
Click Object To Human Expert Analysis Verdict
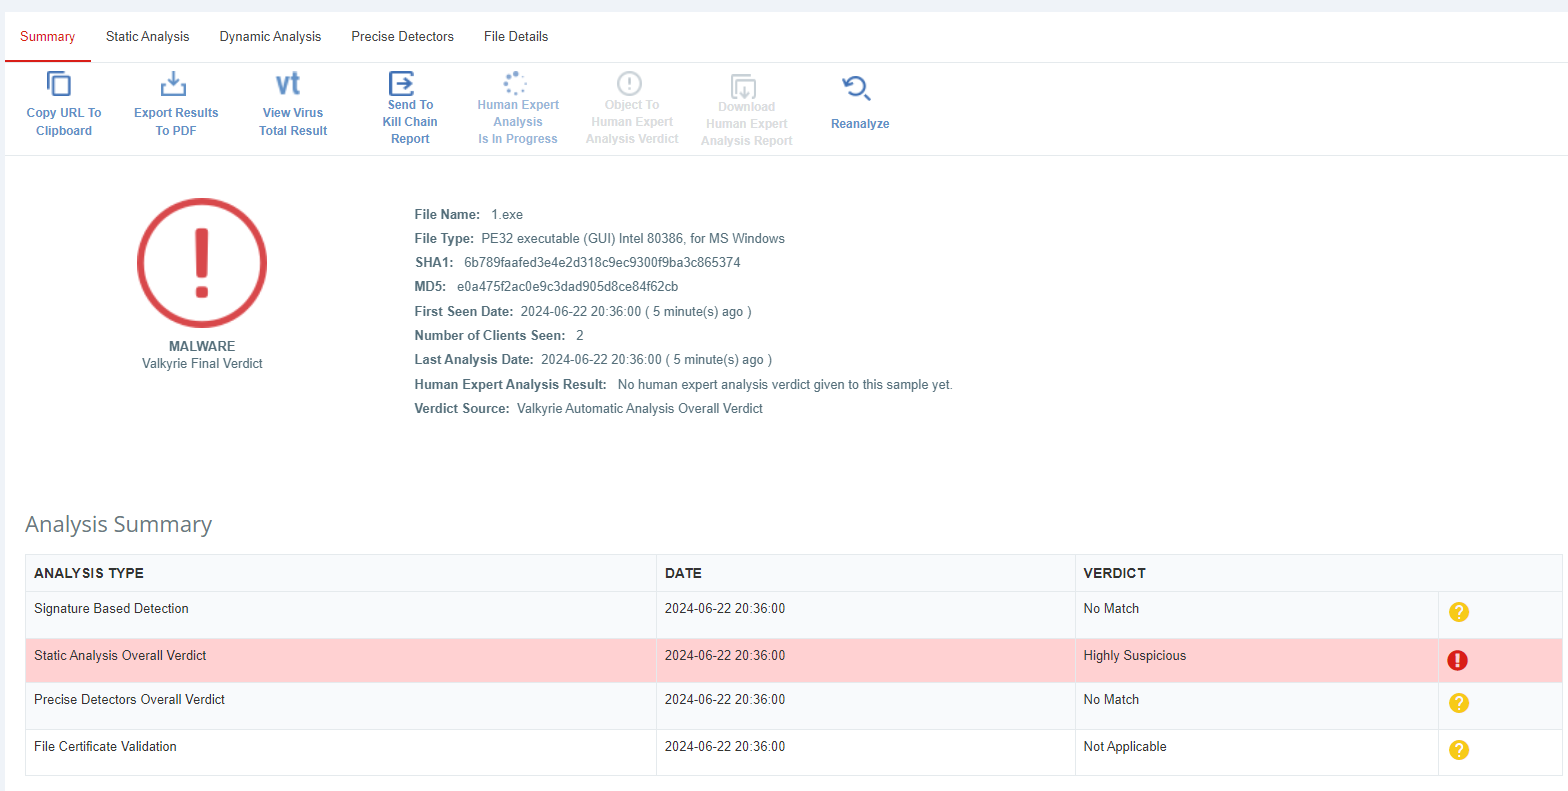632,108
